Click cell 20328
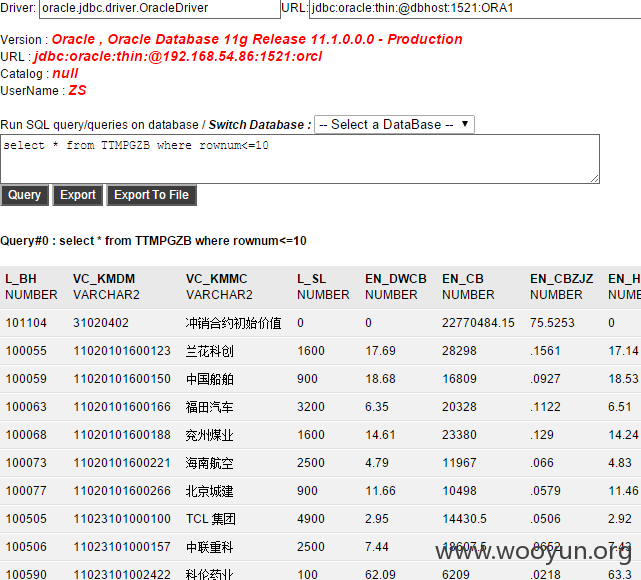The height and width of the screenshot is (580, 641). (459, 407)
